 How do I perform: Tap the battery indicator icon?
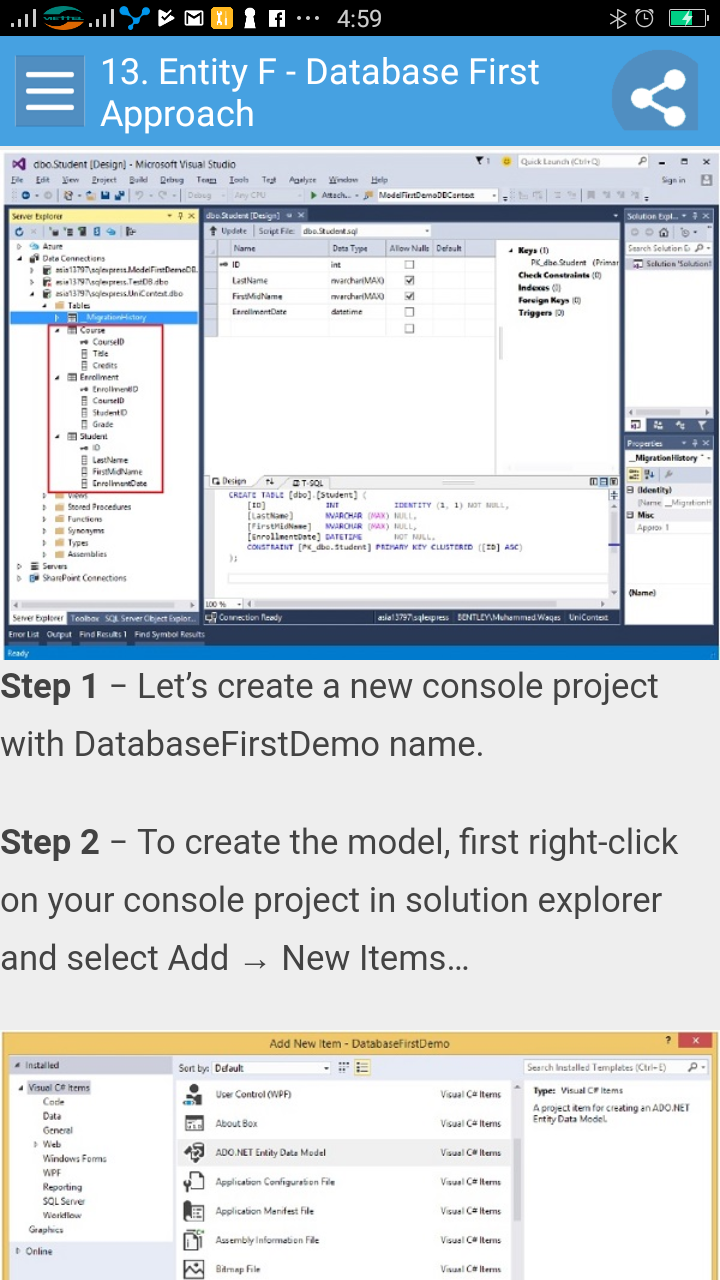pos(688,18)
